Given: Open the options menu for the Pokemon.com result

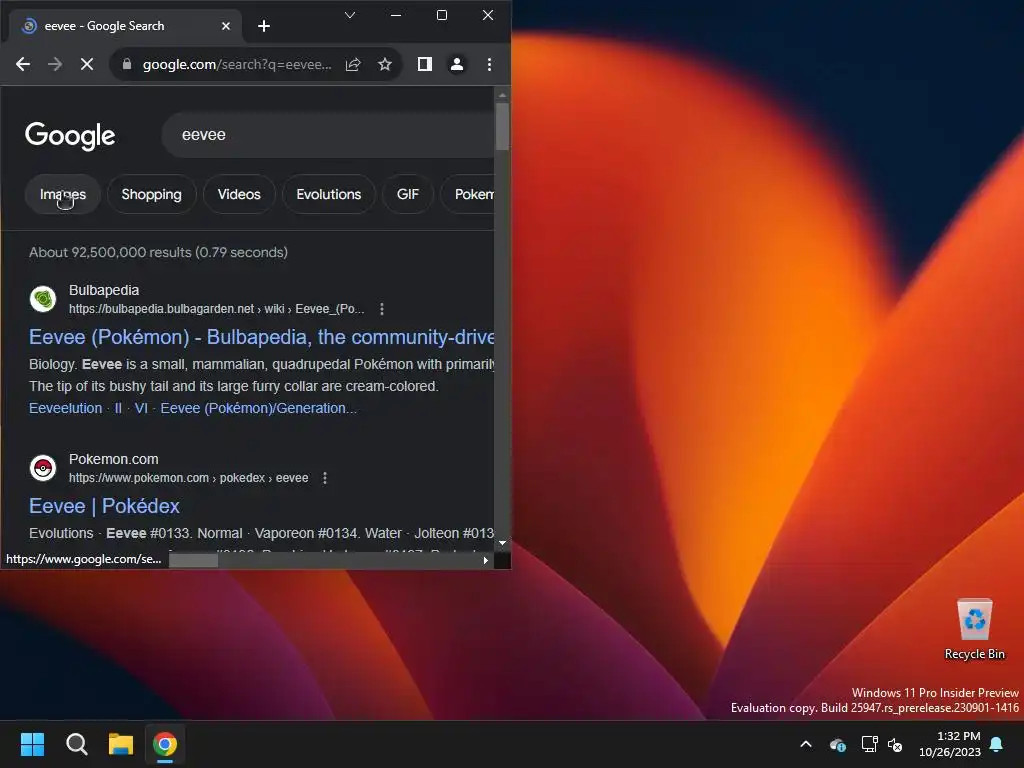Looking at the screenshot, I should click(325, 478).
